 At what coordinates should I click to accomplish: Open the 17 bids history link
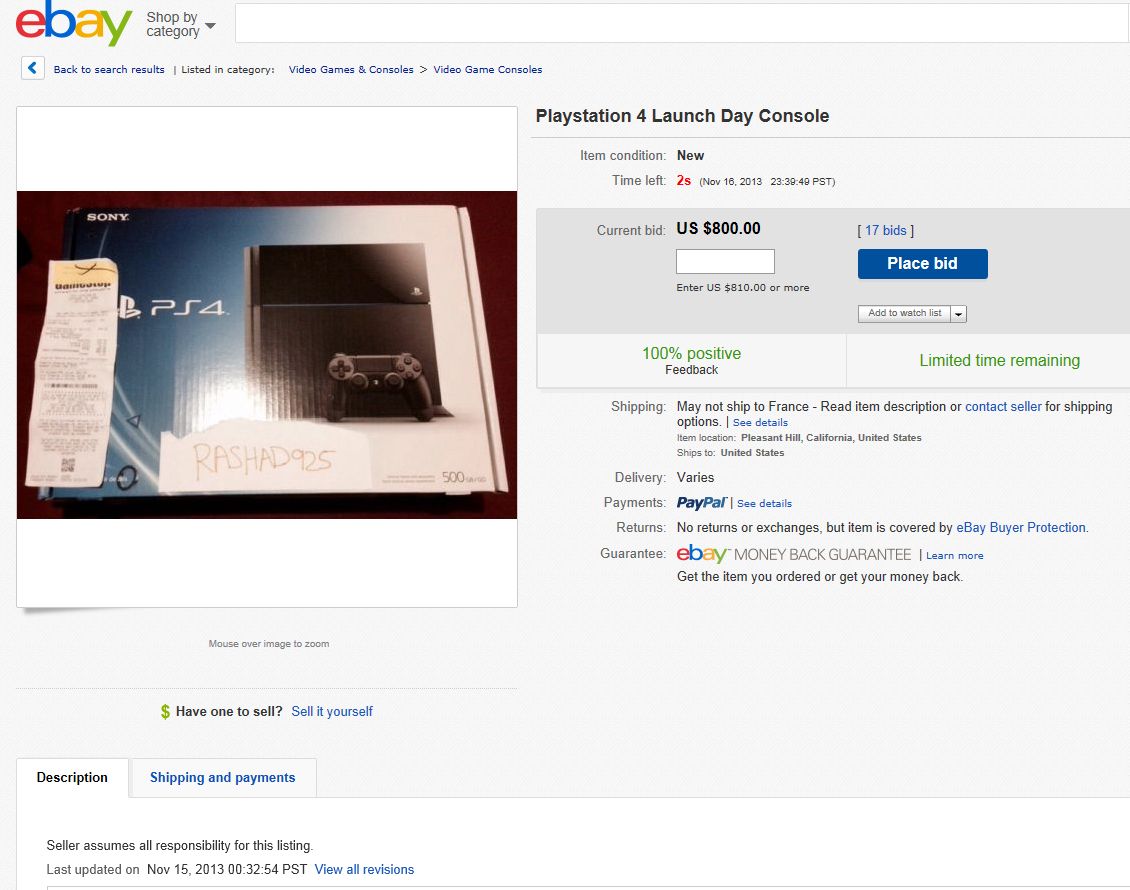point(886,231)
